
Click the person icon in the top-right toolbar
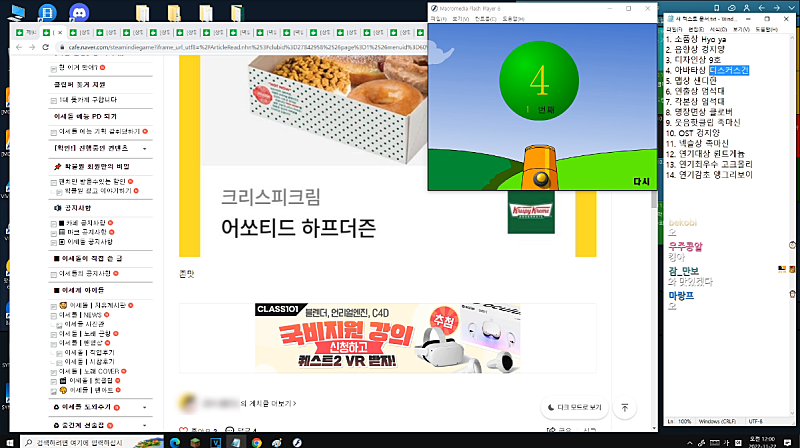click(746, 8)
